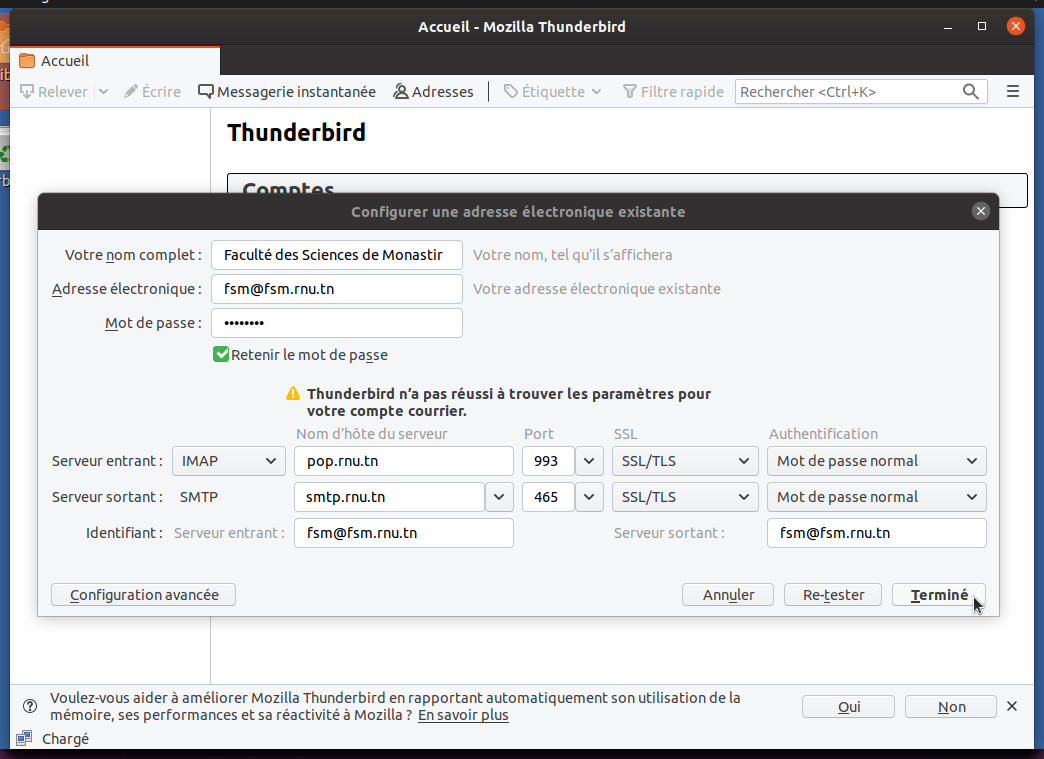Click the search magnifier icon
The width and height of the screenshot is (1044, 759).
[971, 92]
